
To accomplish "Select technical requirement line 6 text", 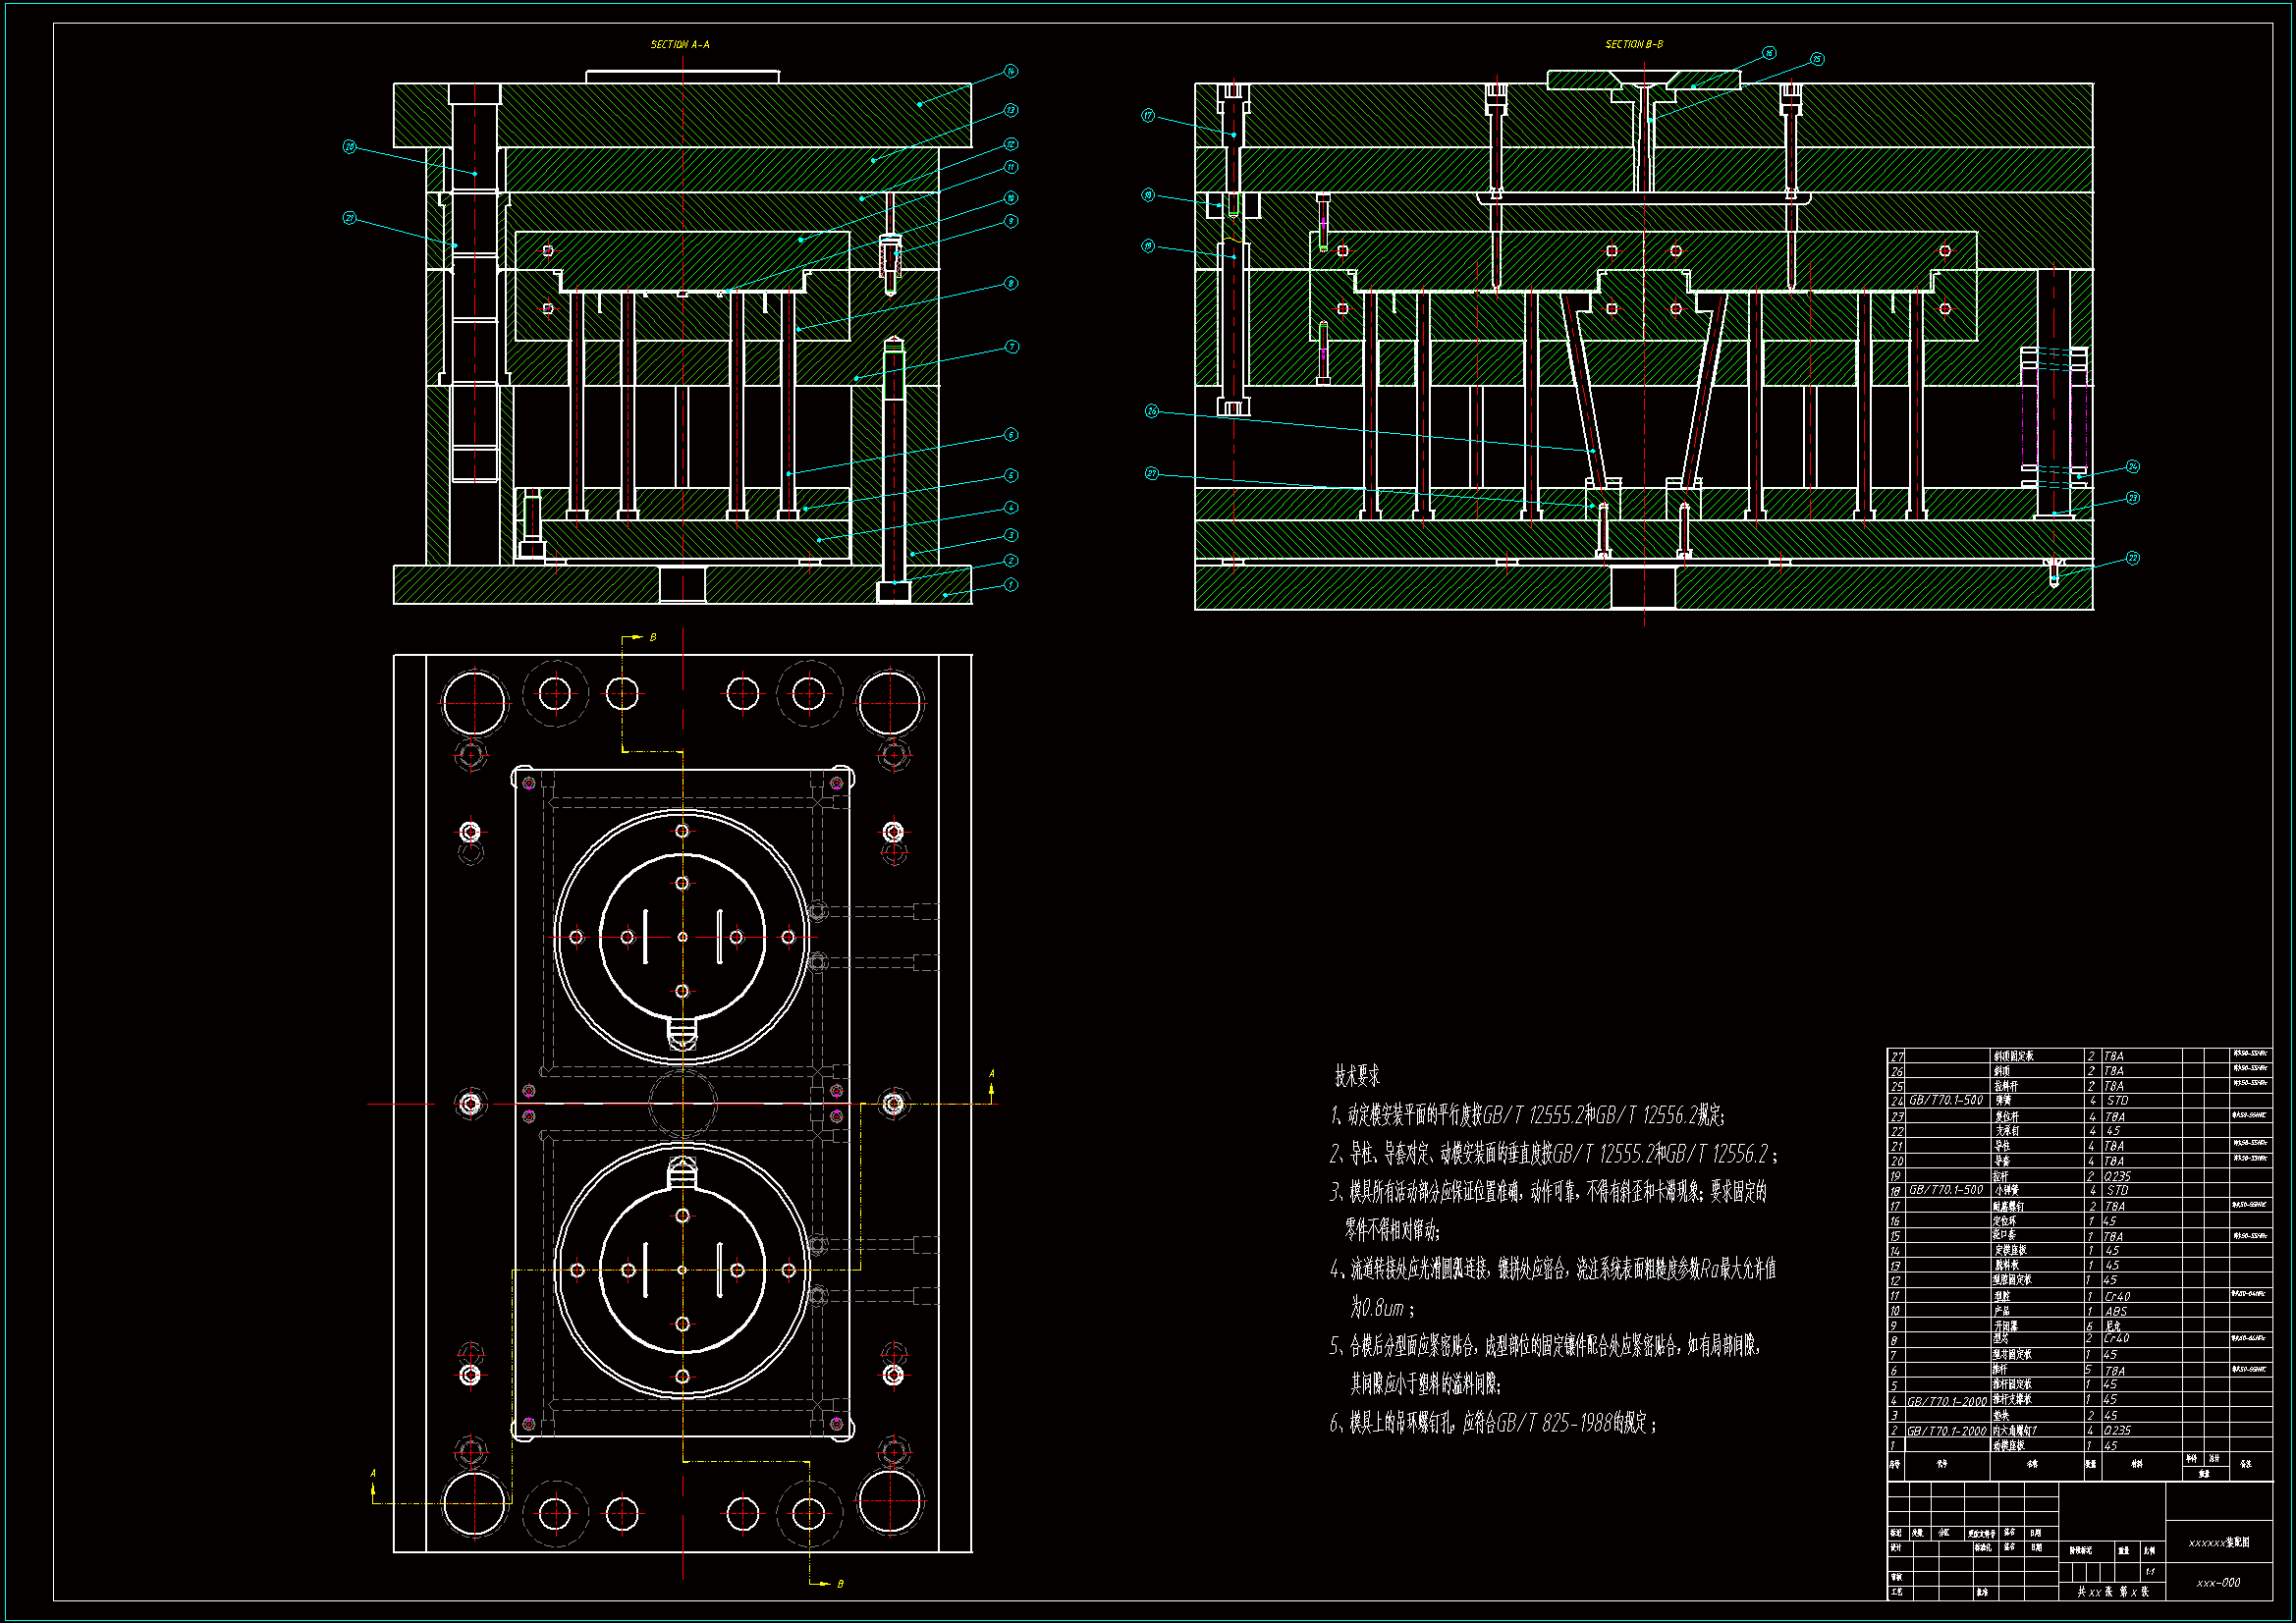I will 1492,1423.
